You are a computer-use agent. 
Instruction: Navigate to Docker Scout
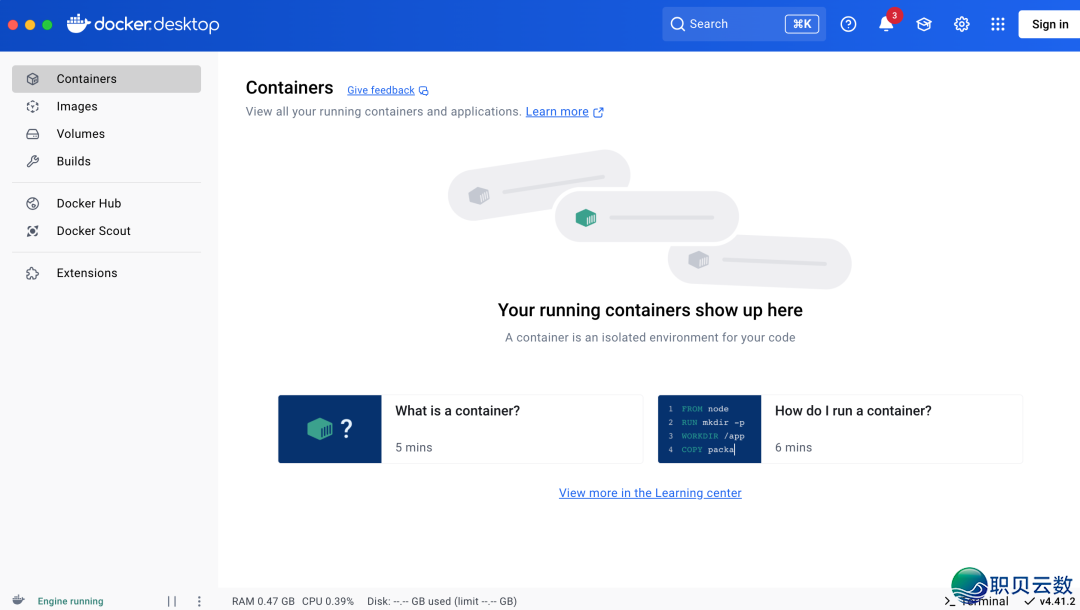93,231
